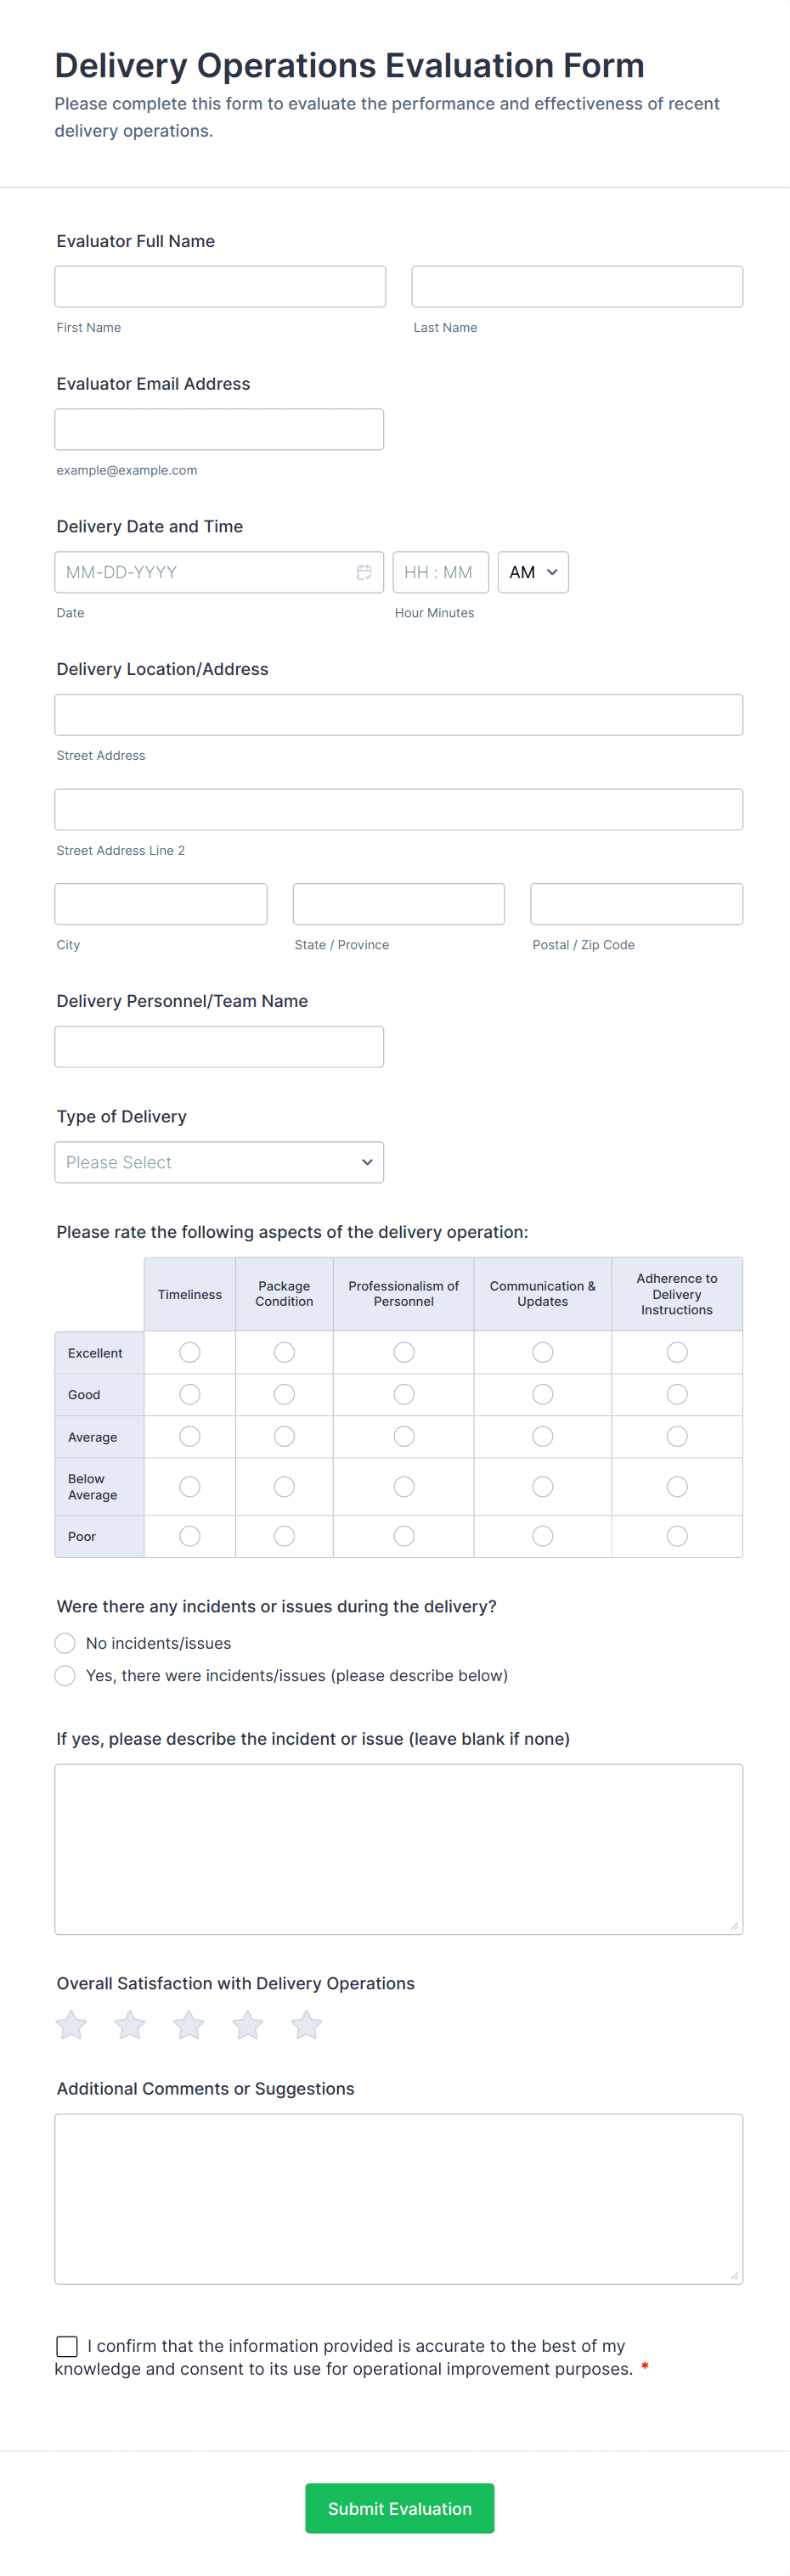
Task: Click the Hour Minutes time field
Action: (x=440, y=572)
